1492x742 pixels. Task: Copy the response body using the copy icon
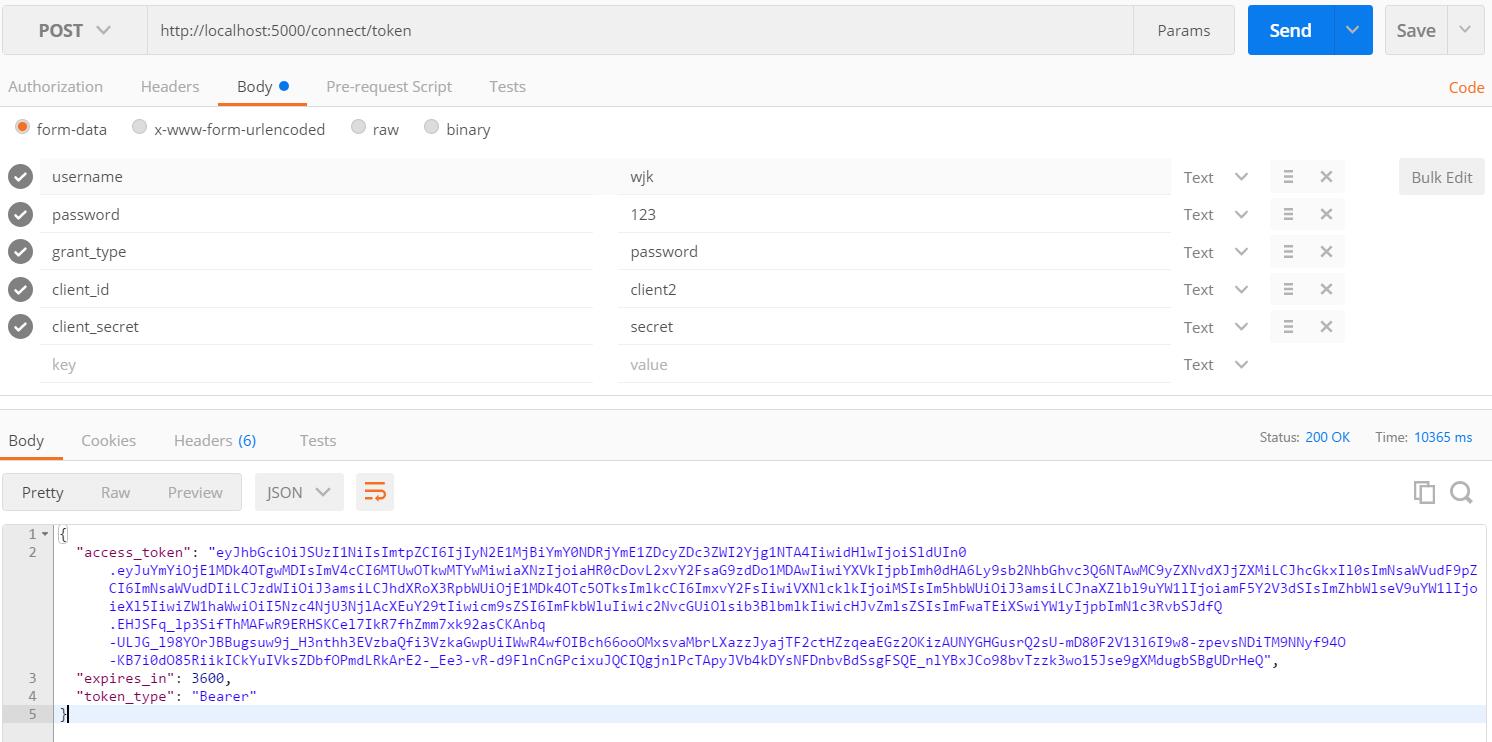(1424, 491)
